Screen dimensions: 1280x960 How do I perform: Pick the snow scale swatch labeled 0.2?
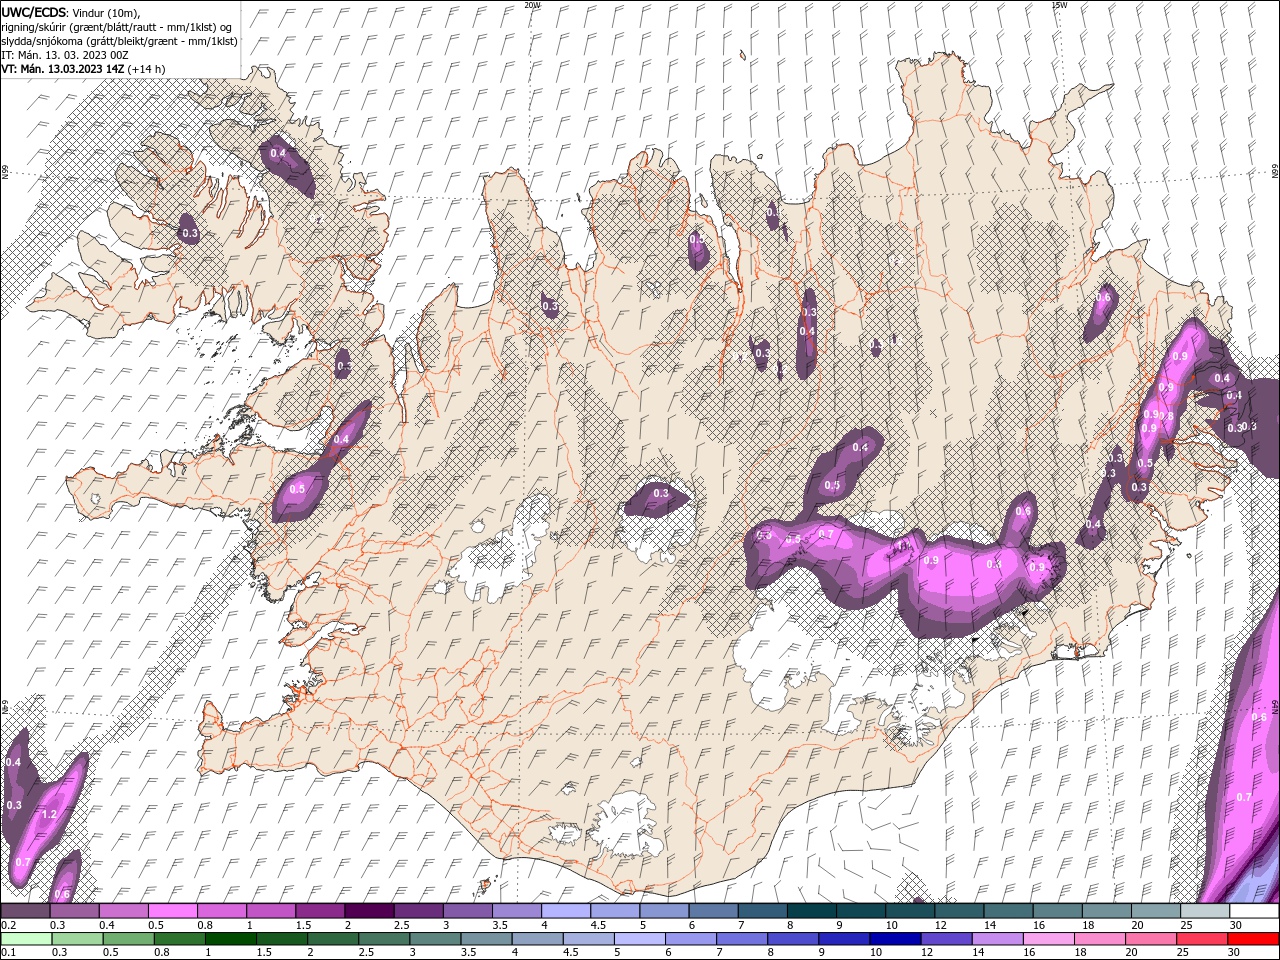25,911
